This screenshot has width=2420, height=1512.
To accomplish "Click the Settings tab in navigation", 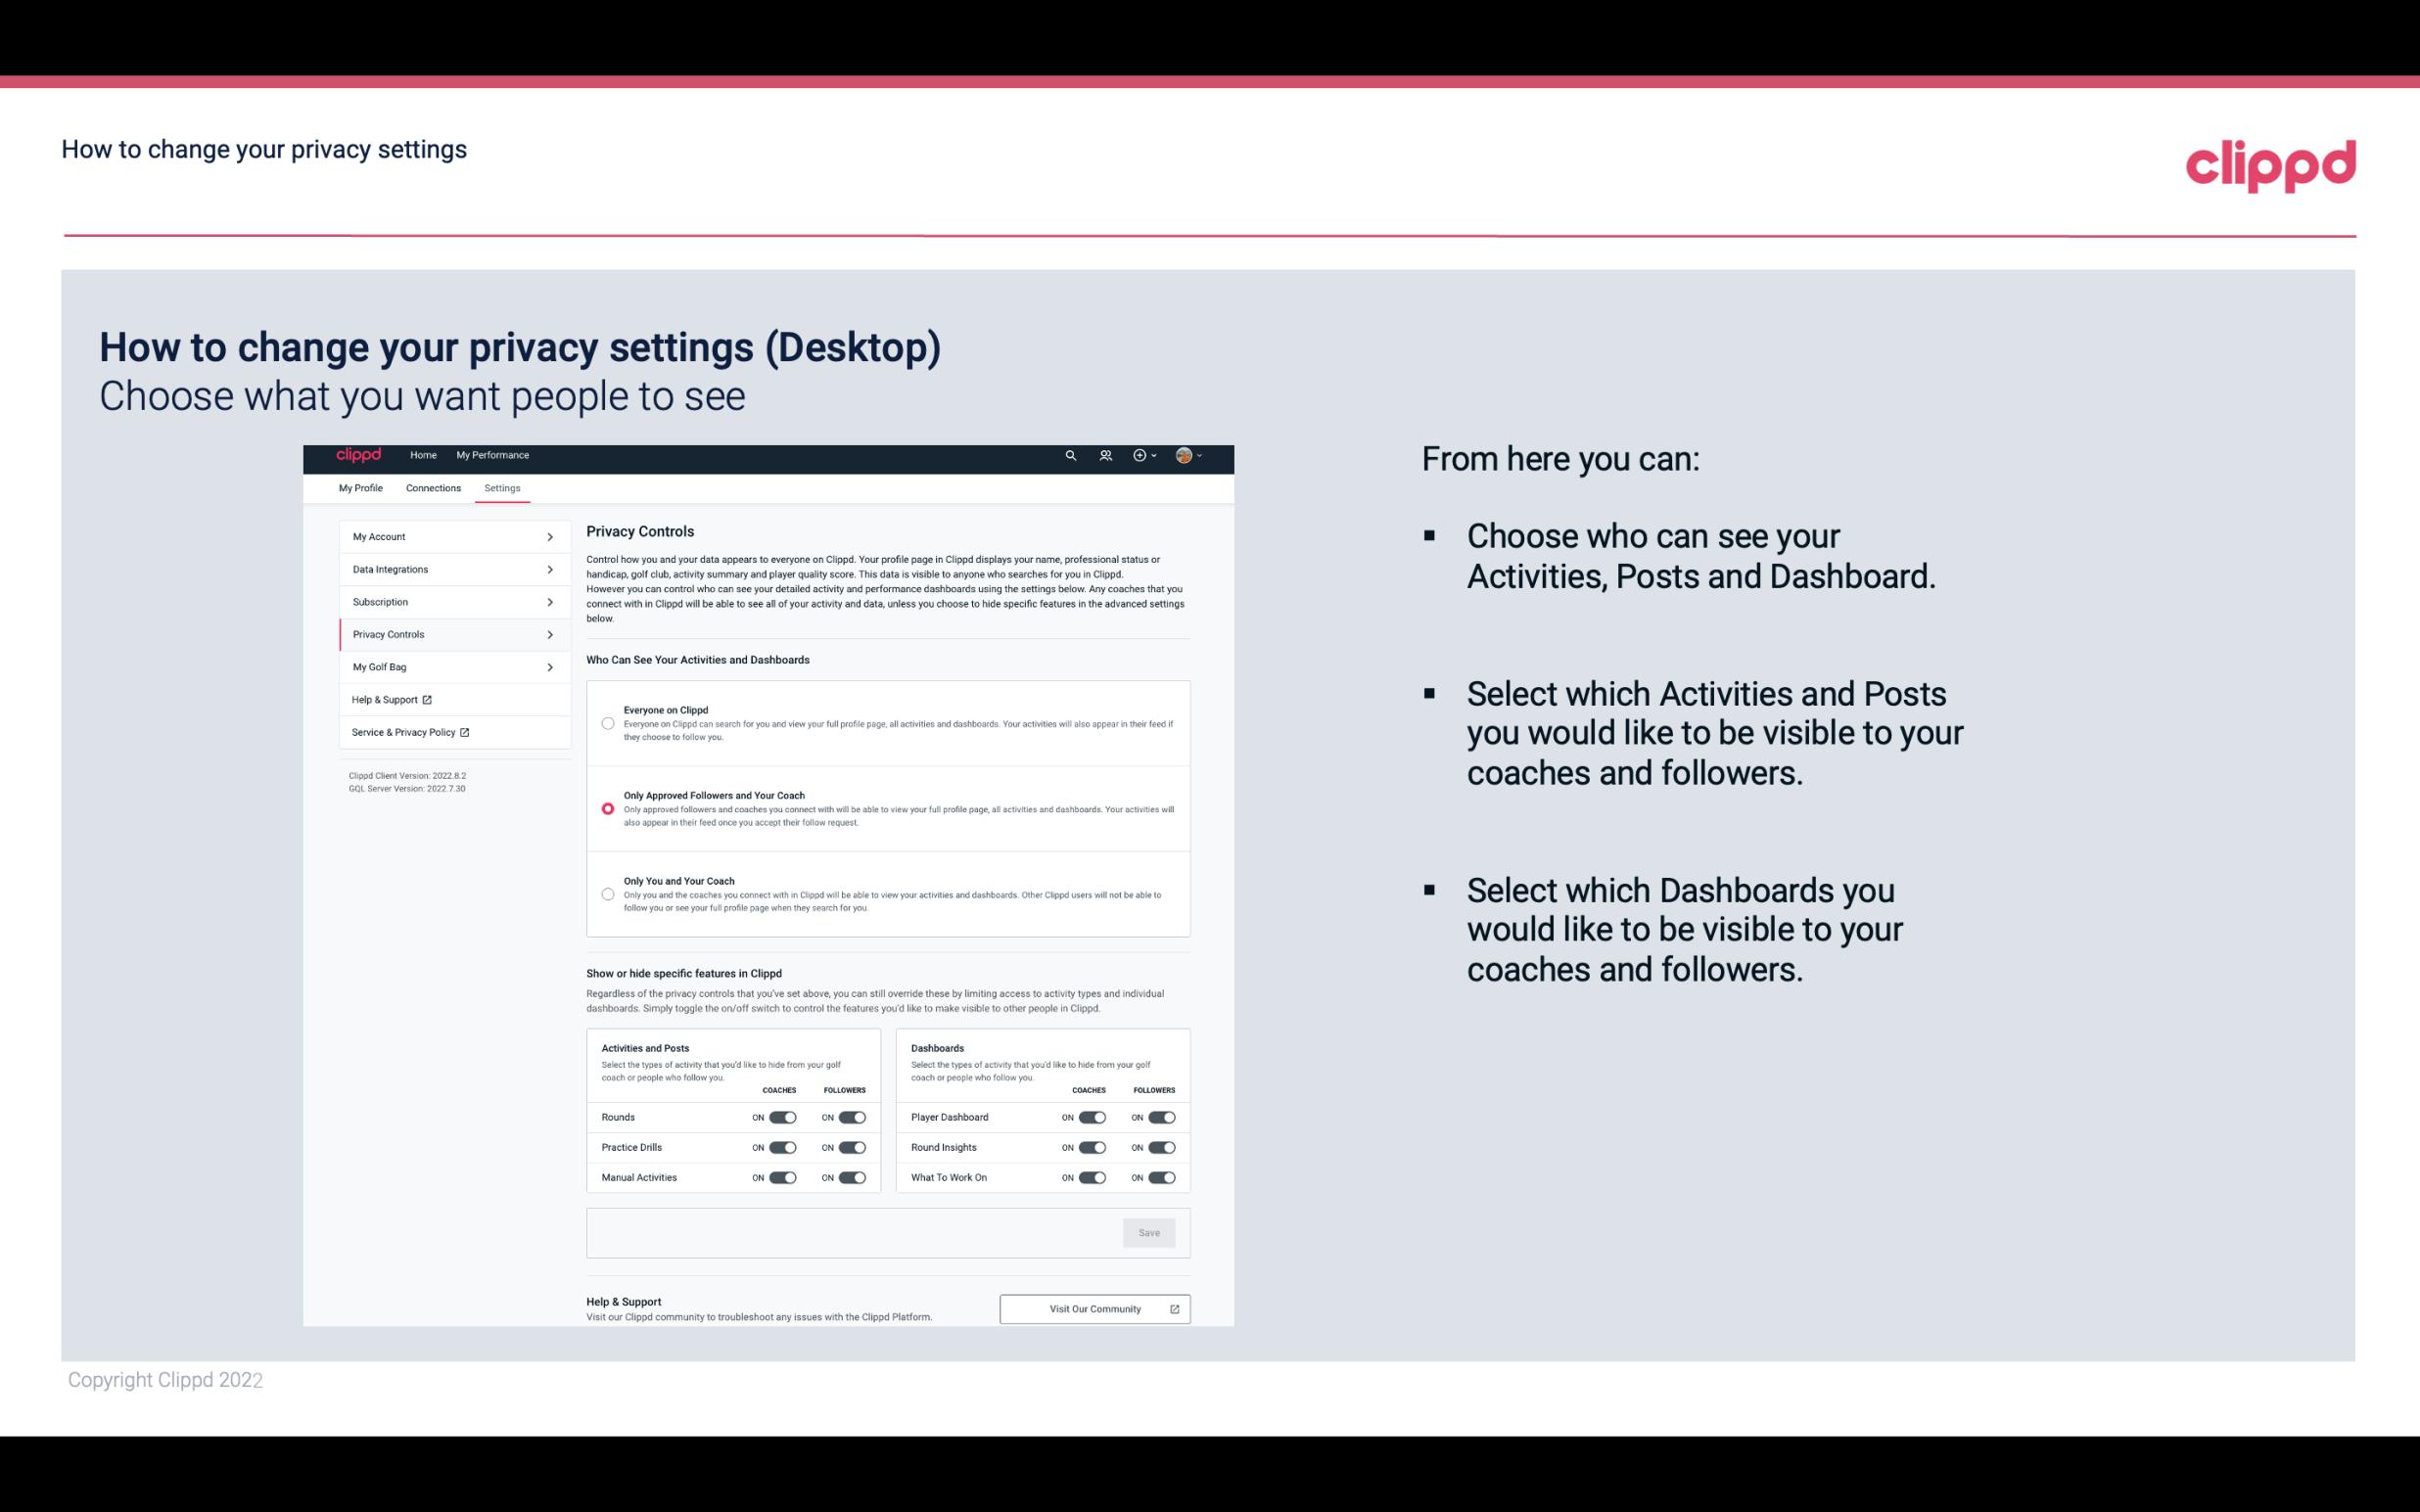I will [500, 487].
